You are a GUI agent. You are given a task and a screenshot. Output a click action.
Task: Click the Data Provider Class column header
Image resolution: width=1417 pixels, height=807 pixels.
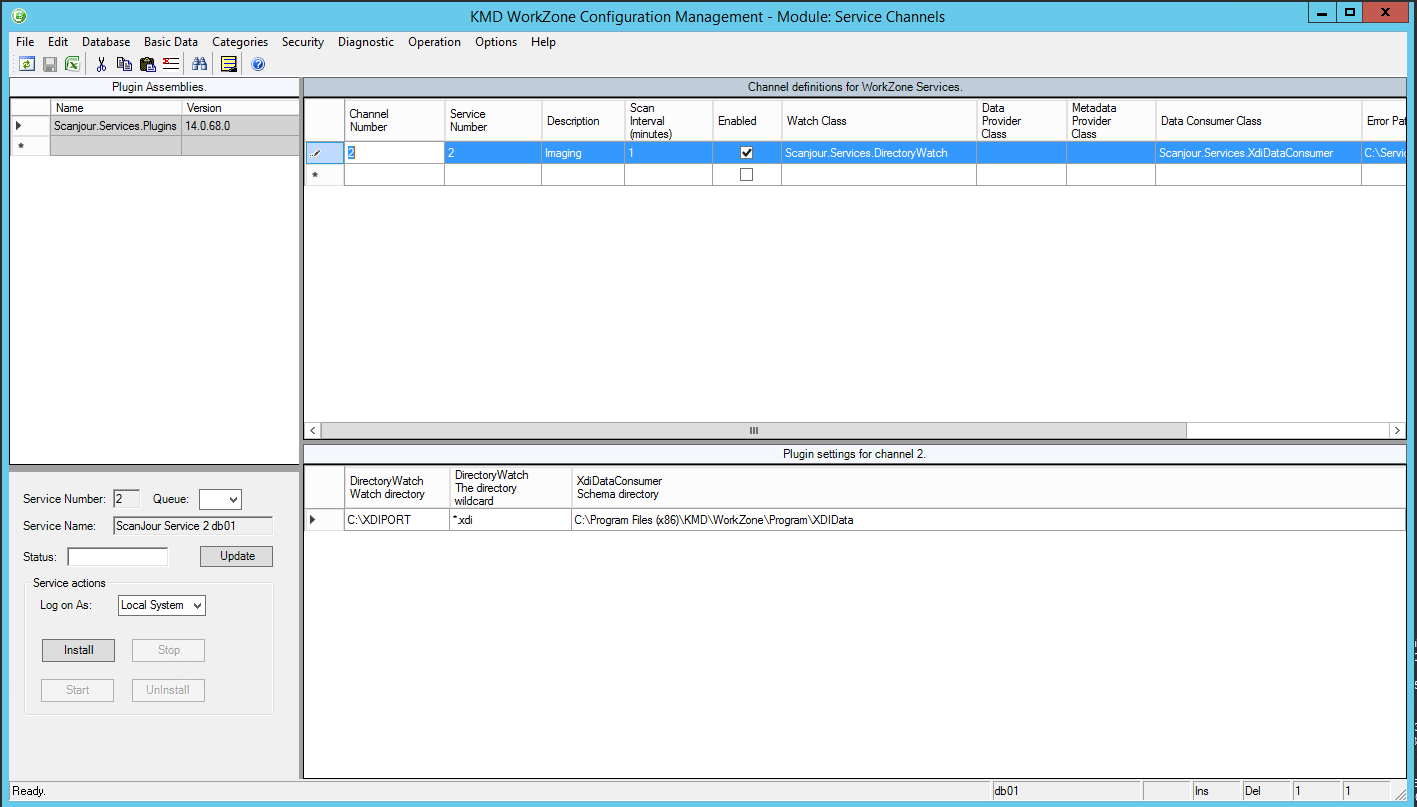pyautogui.click(x=1021, y=121)
